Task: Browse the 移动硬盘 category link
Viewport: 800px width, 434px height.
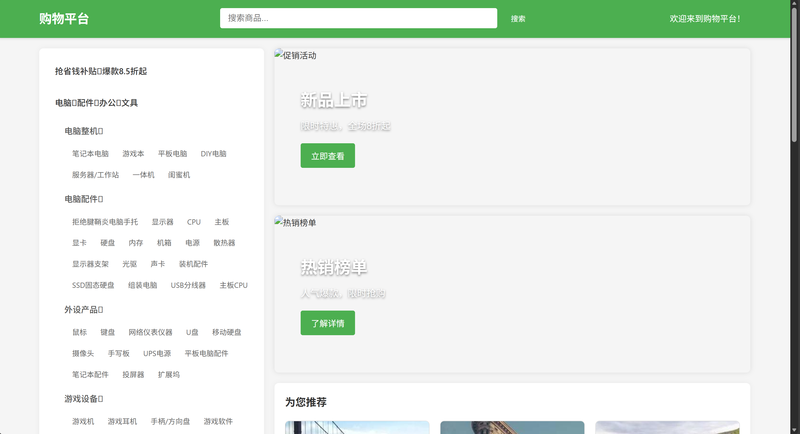Action: click(x=227, y=333)
